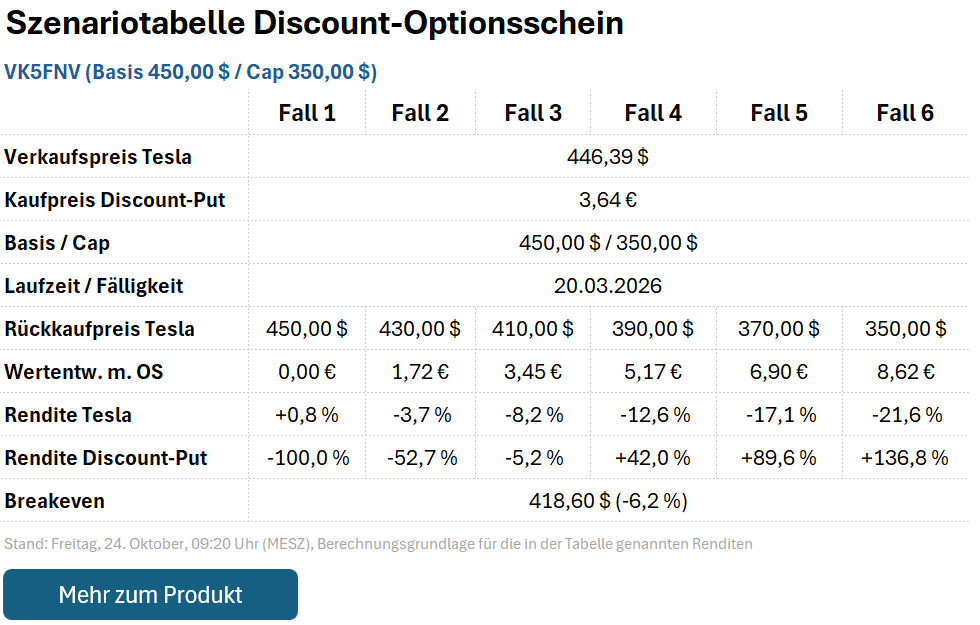Click the 446,39 $ Verkaufspreis value
This screenshot has height=625, width=980.
click(x=608, y=157)
